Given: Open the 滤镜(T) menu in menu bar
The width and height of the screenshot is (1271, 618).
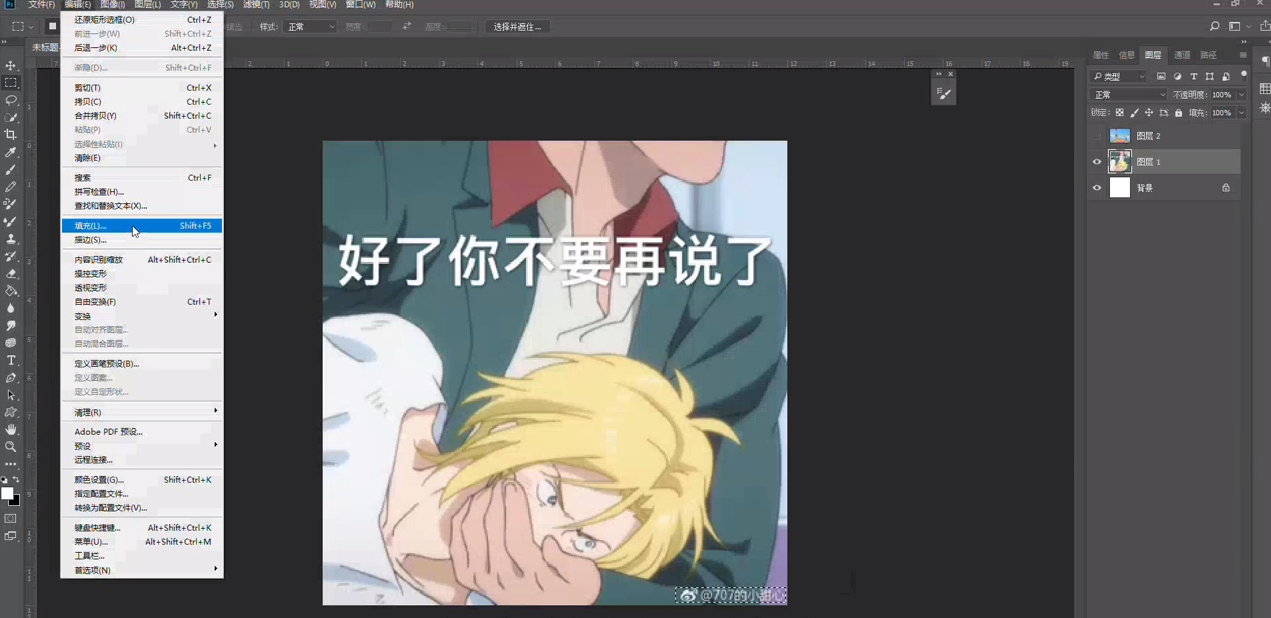Looking at the screenshot, I should (257, 5).
